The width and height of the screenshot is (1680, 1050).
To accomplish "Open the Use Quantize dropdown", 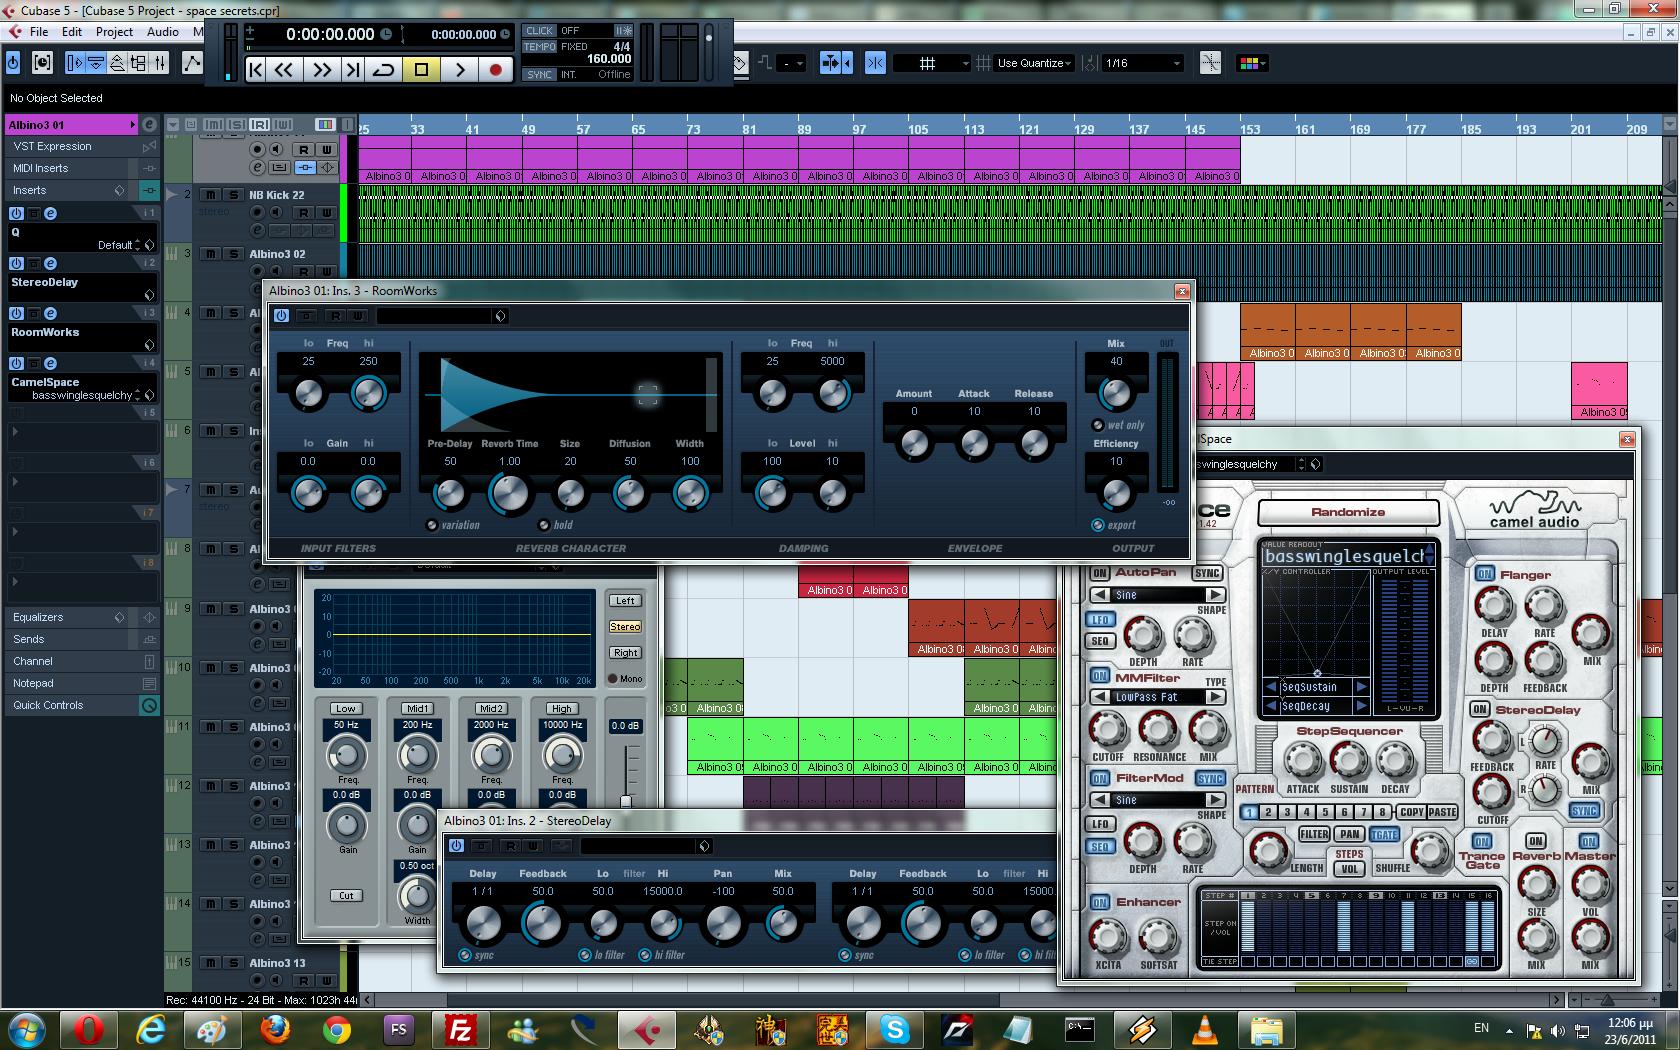I will pyautogui.click(x=1034, y=63).
